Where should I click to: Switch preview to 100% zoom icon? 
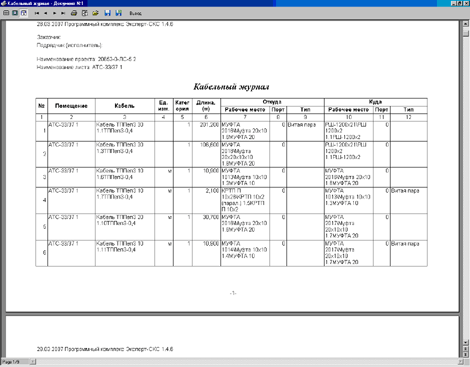[x=15, y=13]
